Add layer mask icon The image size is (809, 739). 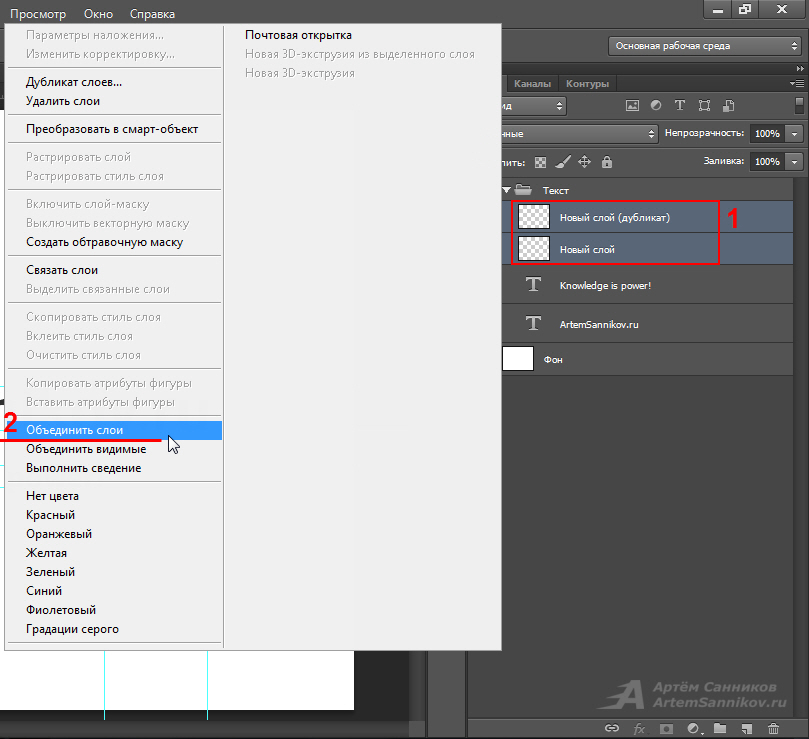[x=667, y=729]
